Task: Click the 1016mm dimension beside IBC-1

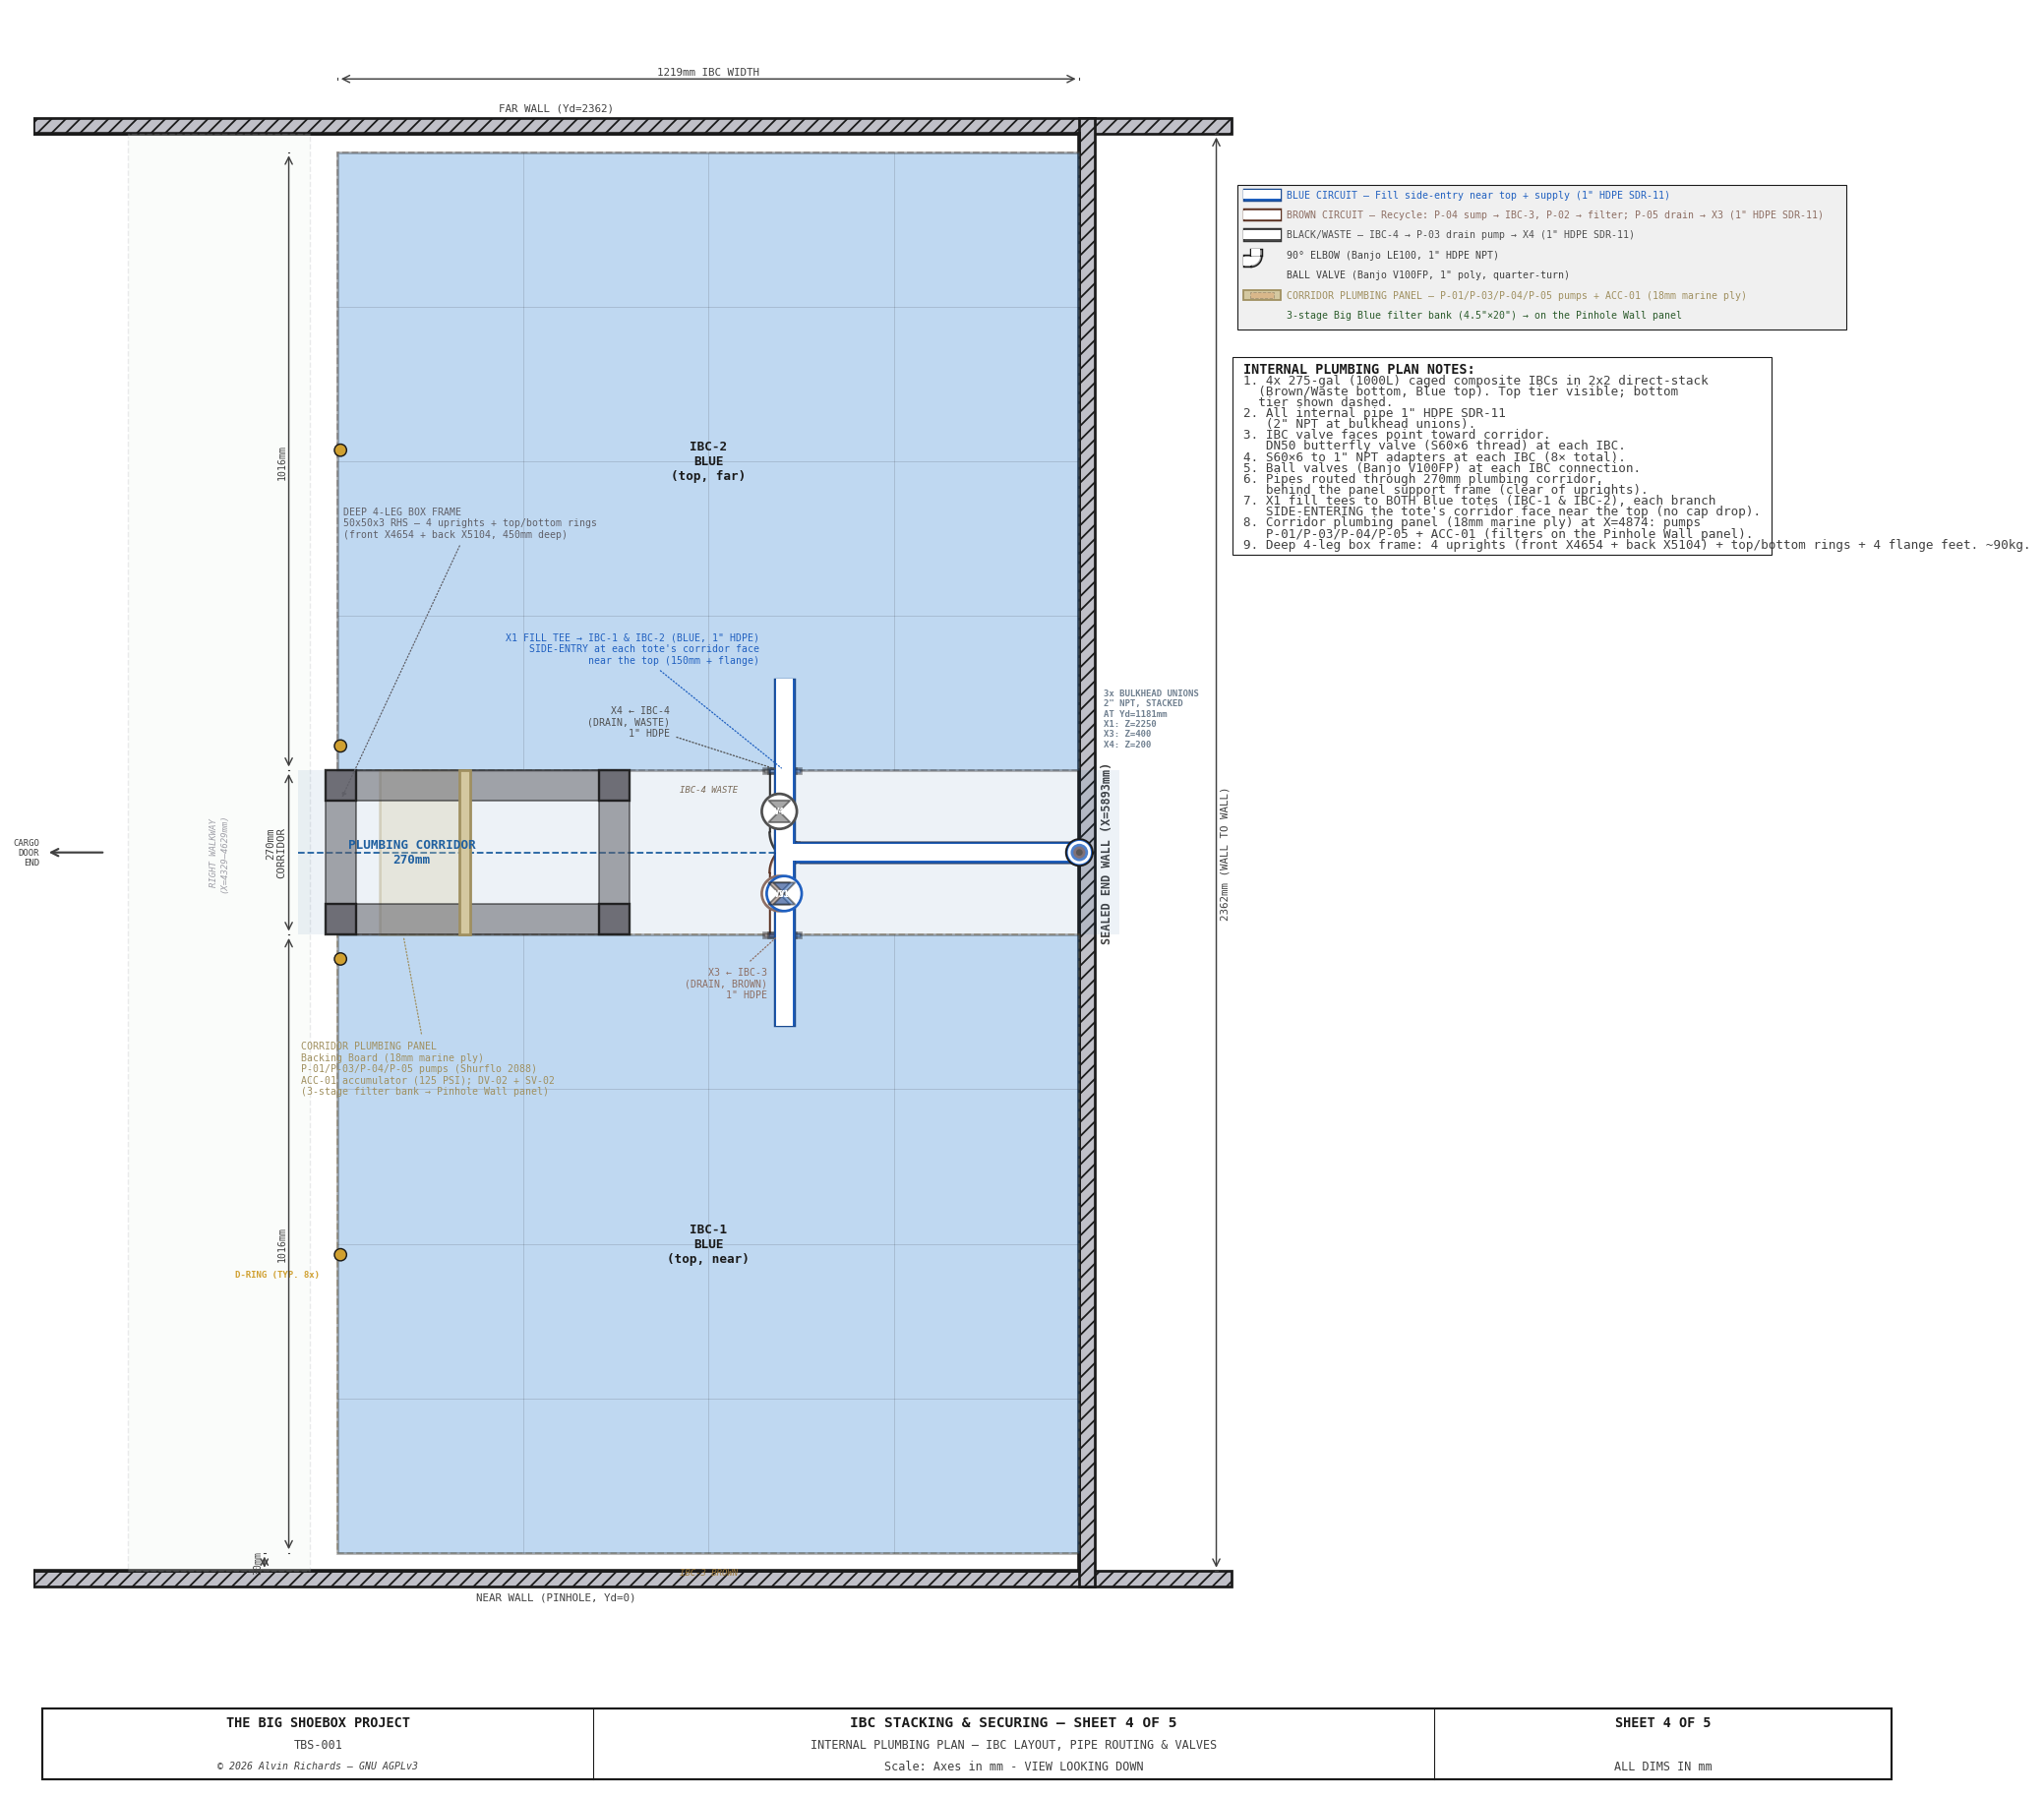Action: [x=282, y=1245]
